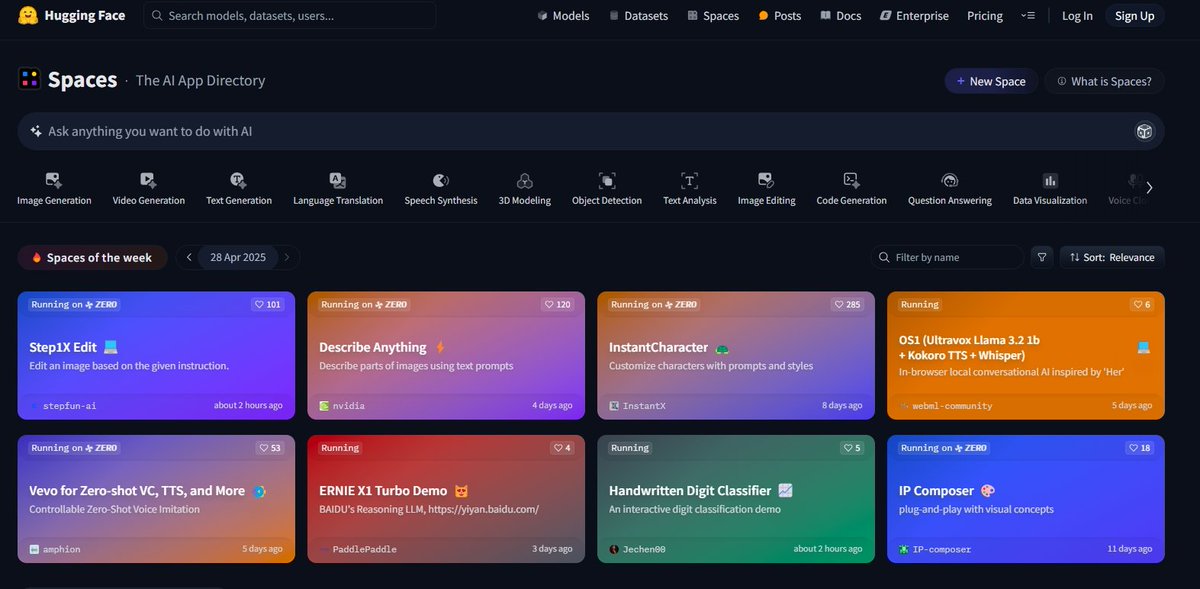Like ERNIE X1 Turbo Demo (4 likes)
This screenshot has width=1200, height=589.
[563, 448]
